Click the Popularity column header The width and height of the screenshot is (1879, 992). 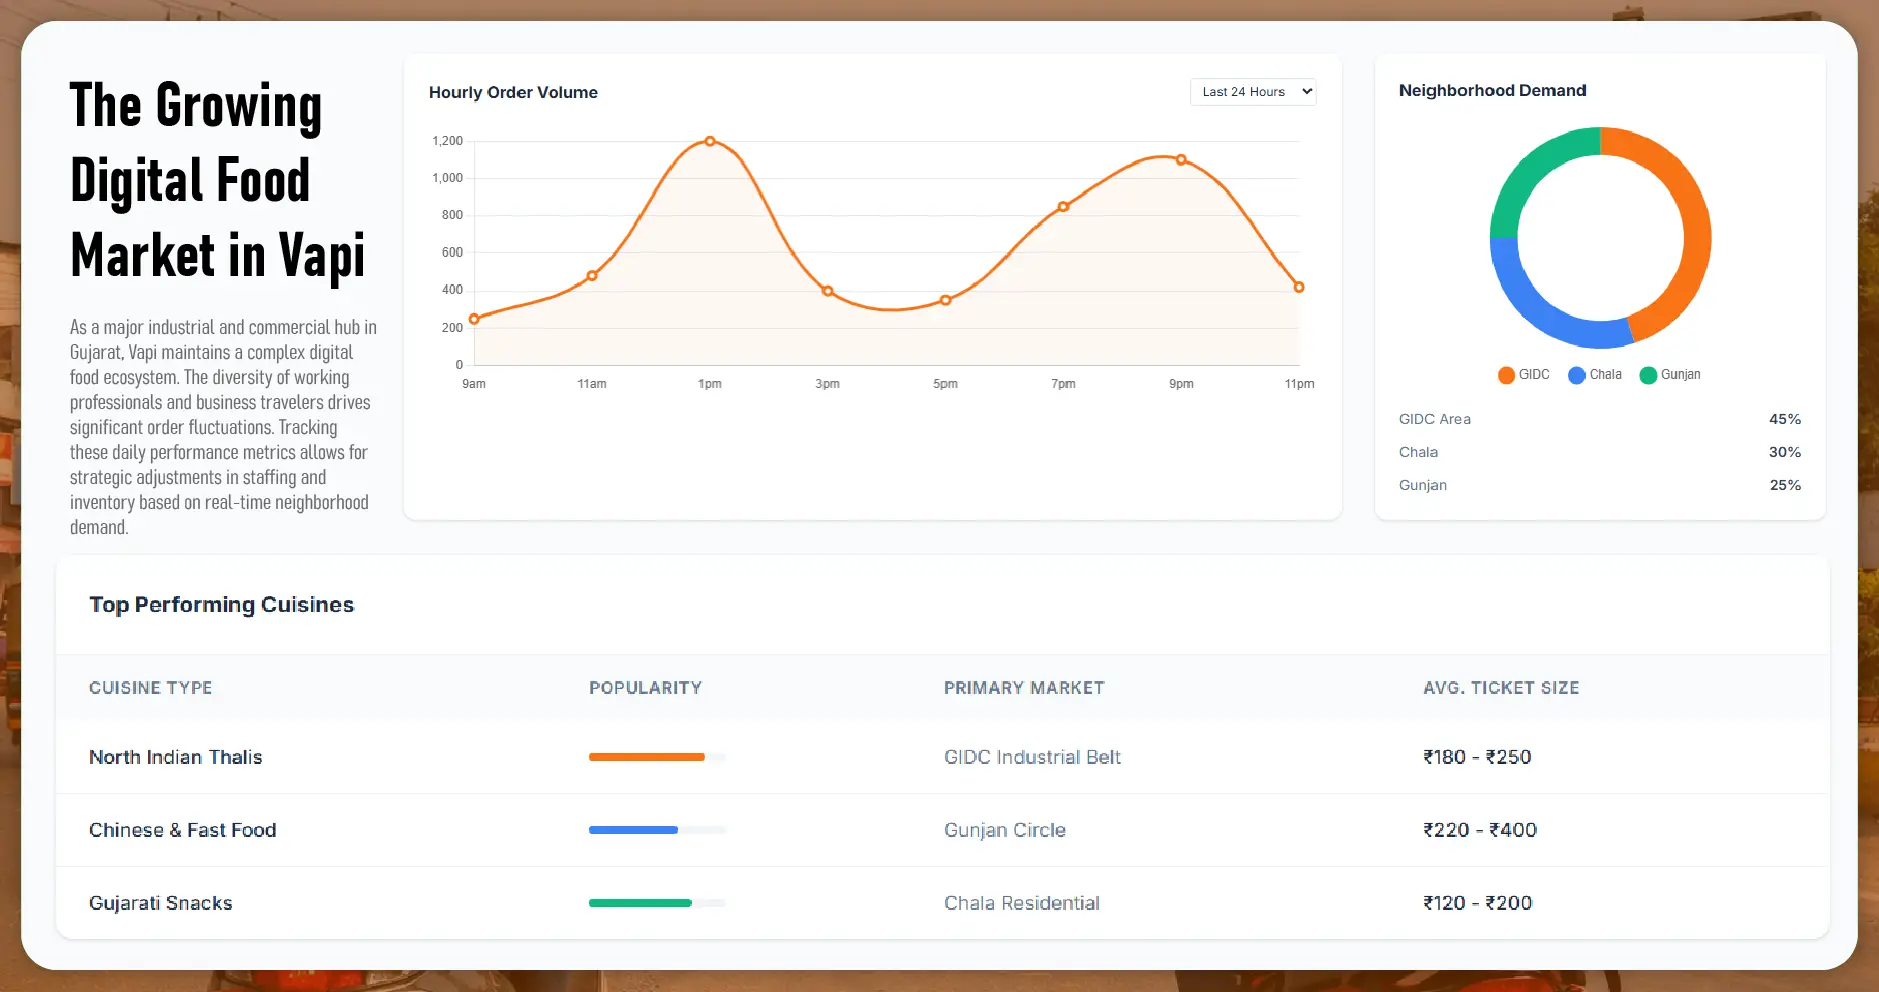click(645, 688)
